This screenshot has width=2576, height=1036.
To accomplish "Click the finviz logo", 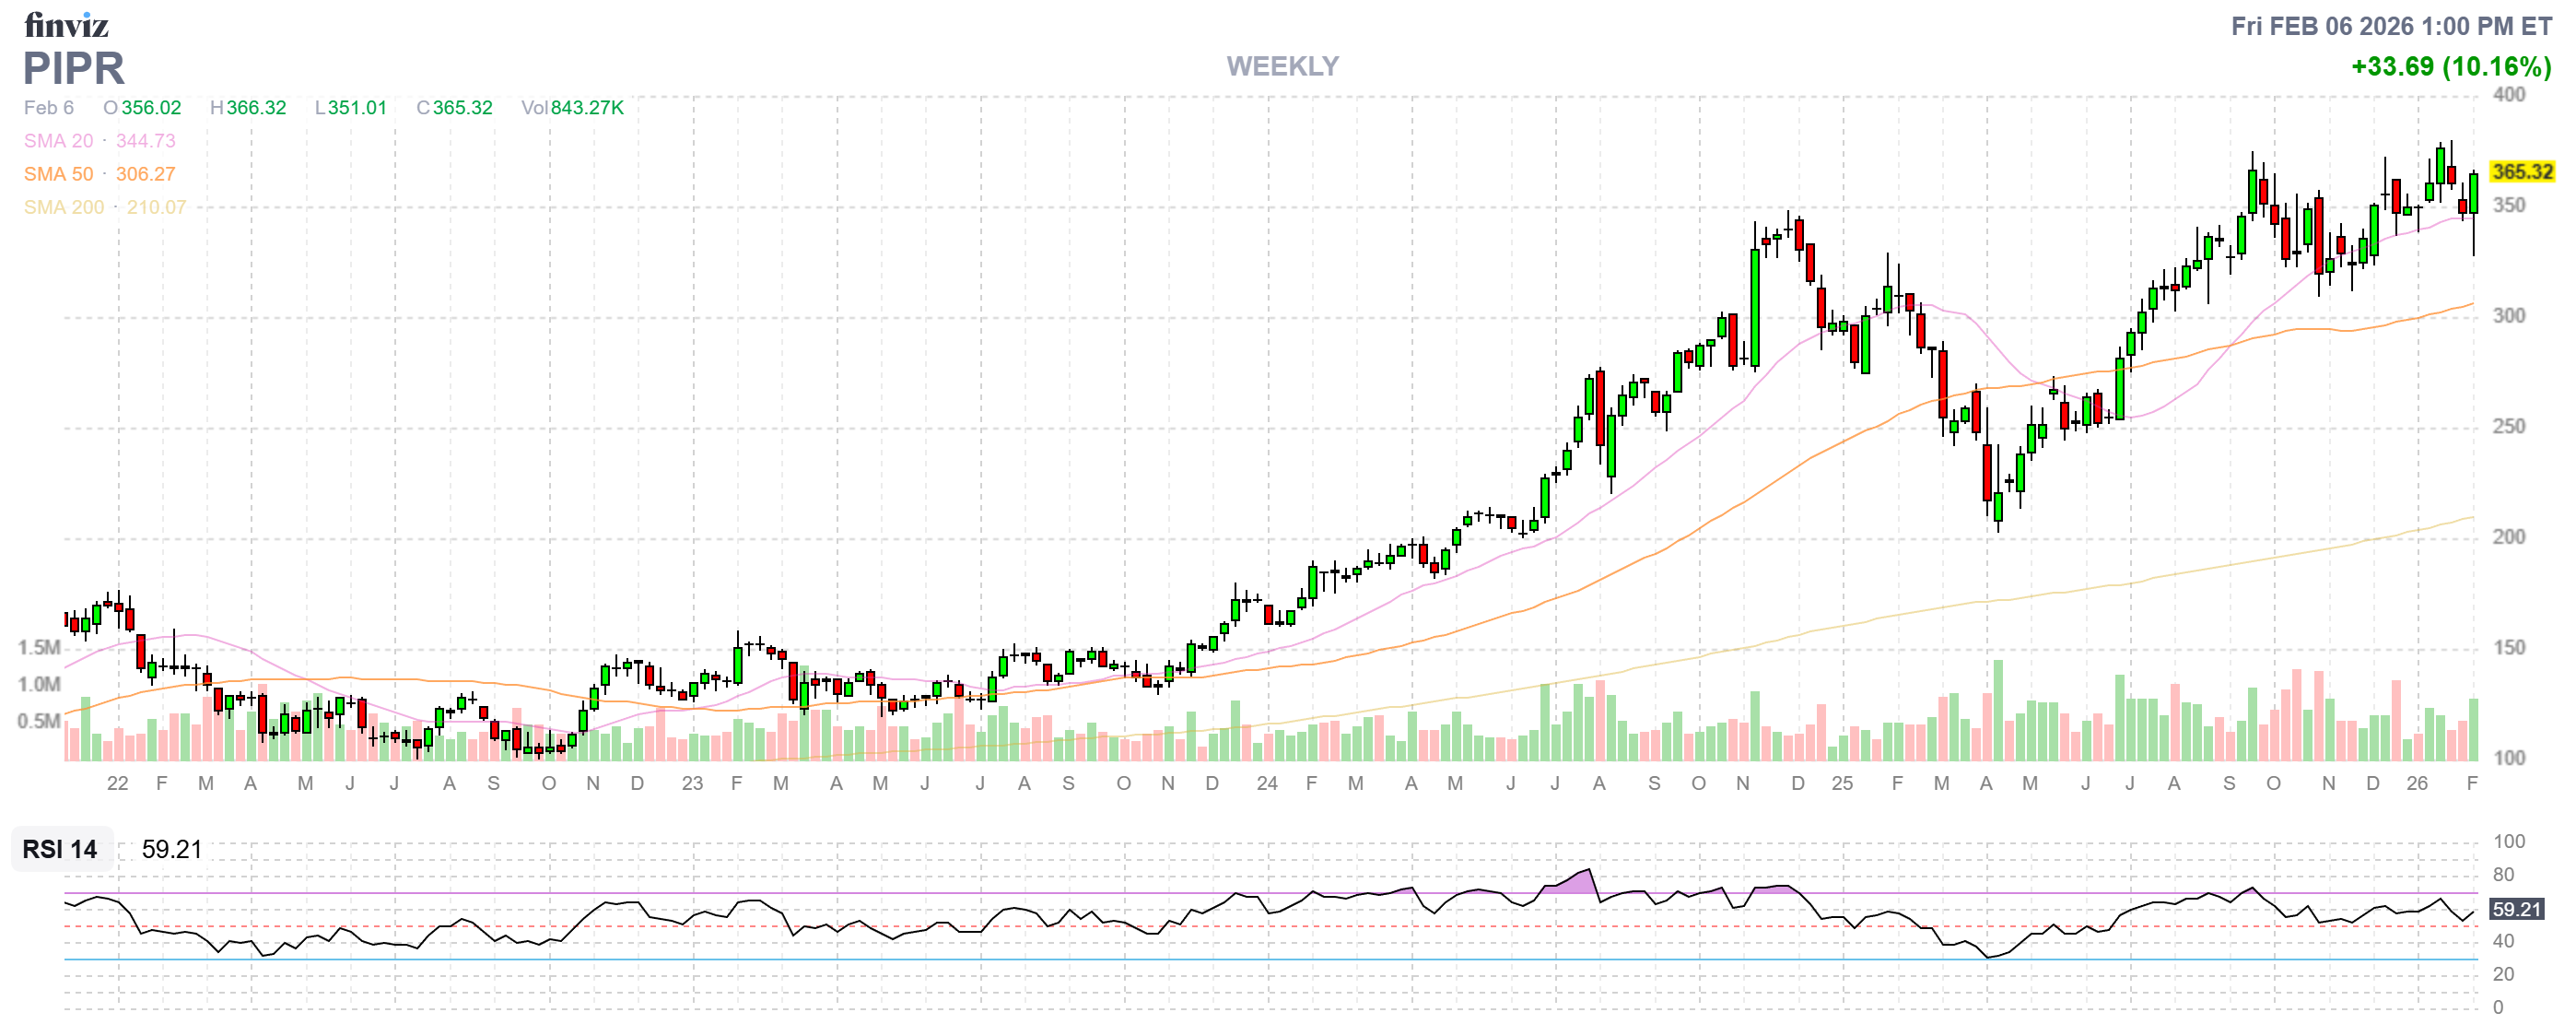I will (66, 24).
